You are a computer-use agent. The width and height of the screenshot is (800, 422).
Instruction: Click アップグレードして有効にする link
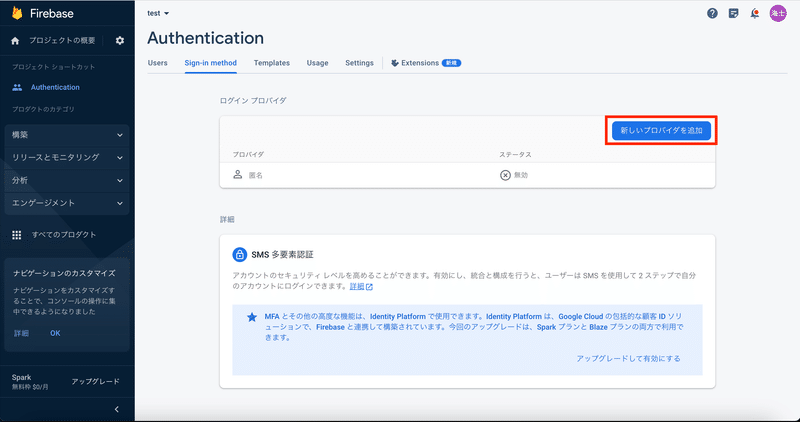click(x=629, y=359)
